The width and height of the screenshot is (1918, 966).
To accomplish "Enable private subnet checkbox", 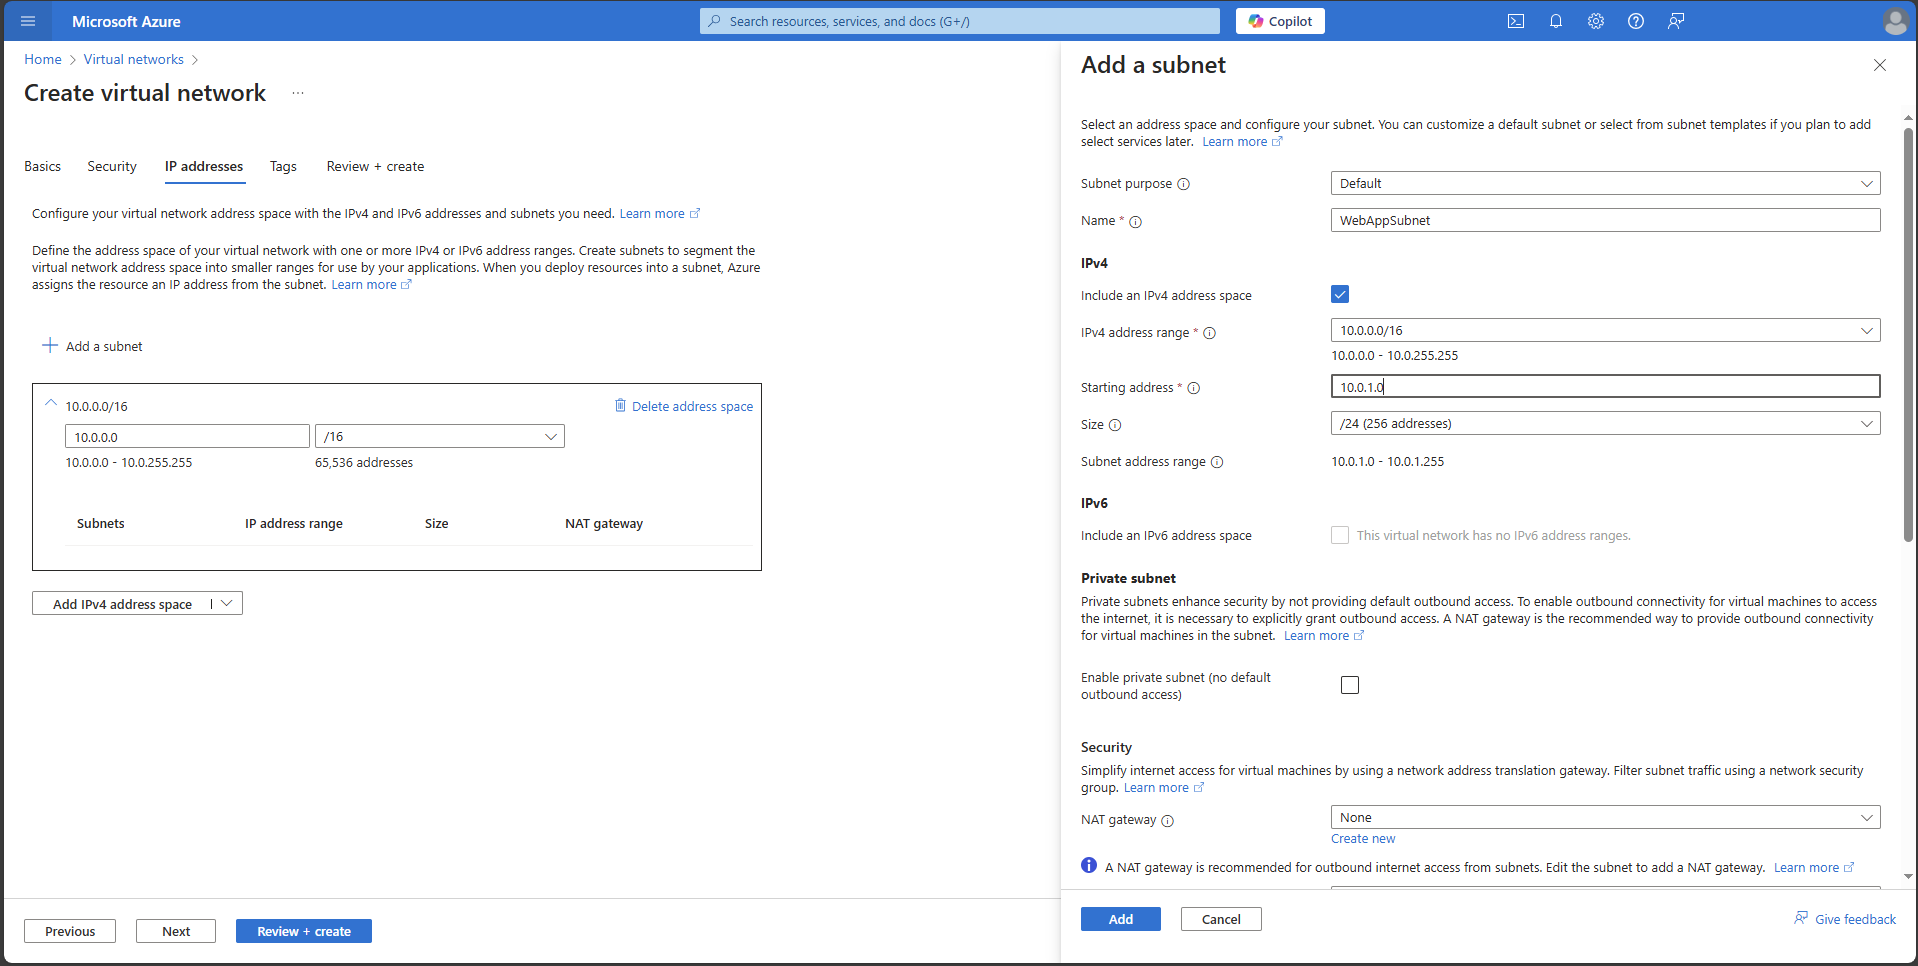I will point(1350,685).
